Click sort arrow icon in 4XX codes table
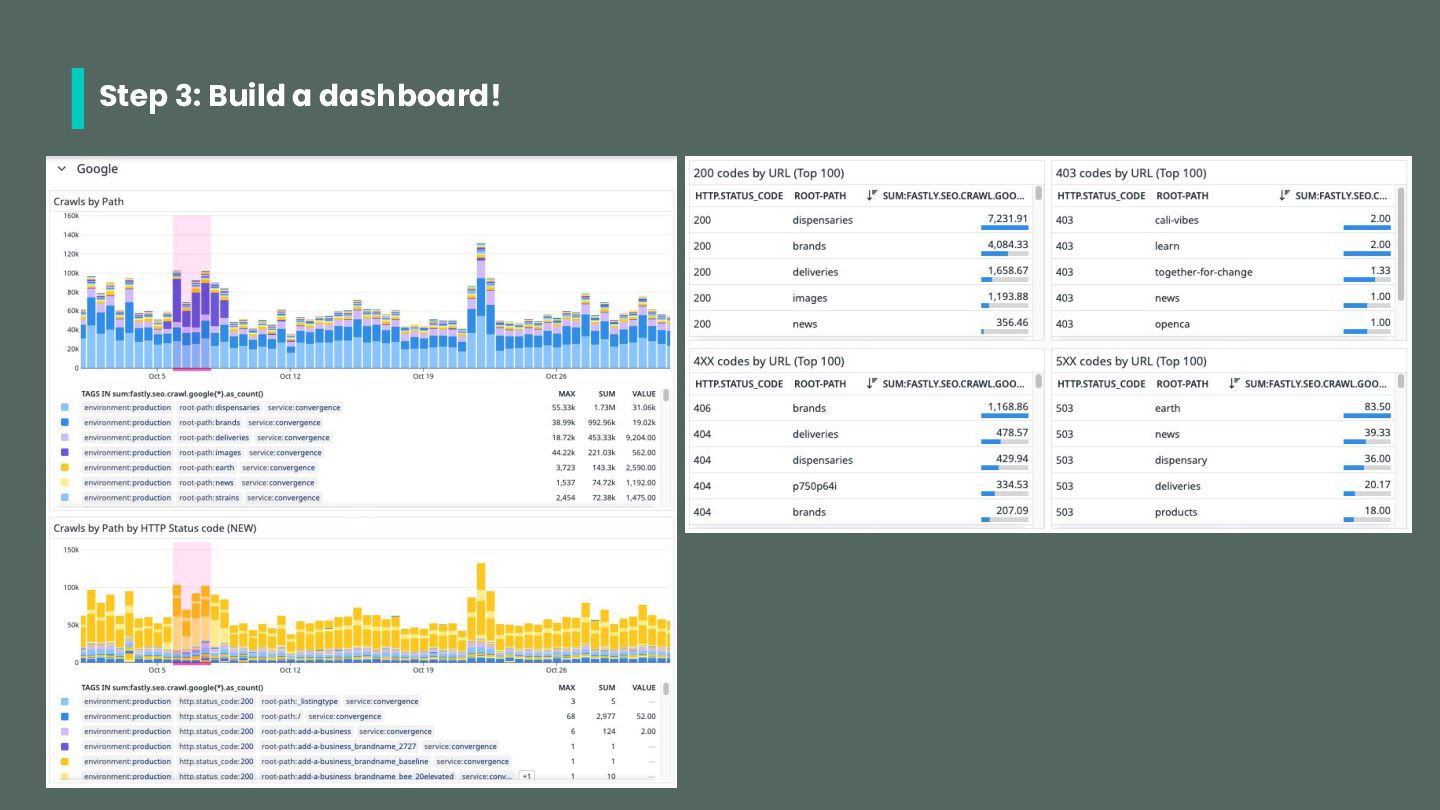 (x=872, y=384)
